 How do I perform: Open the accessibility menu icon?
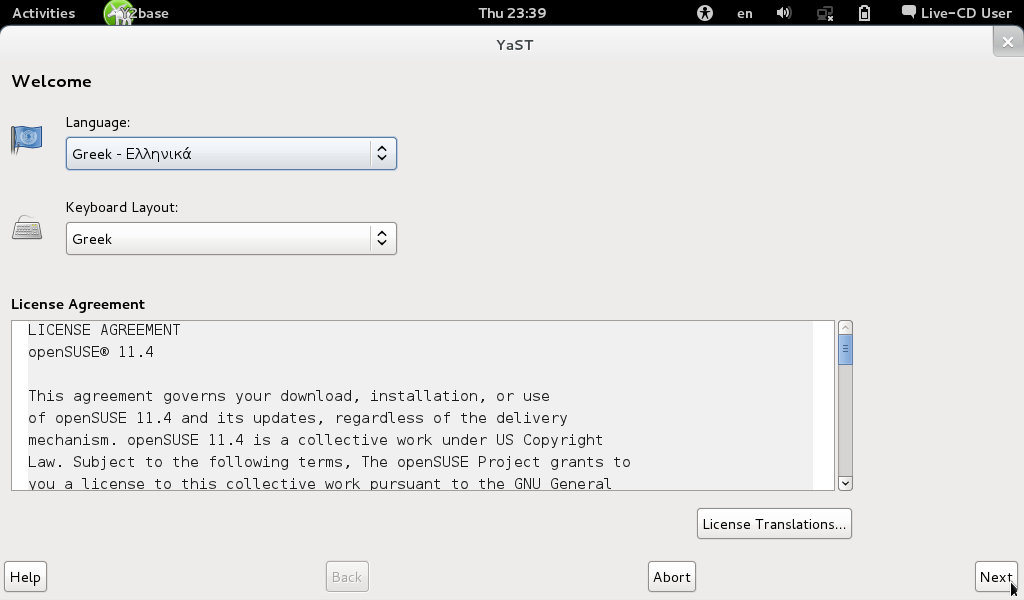click(x=705, y=13)
